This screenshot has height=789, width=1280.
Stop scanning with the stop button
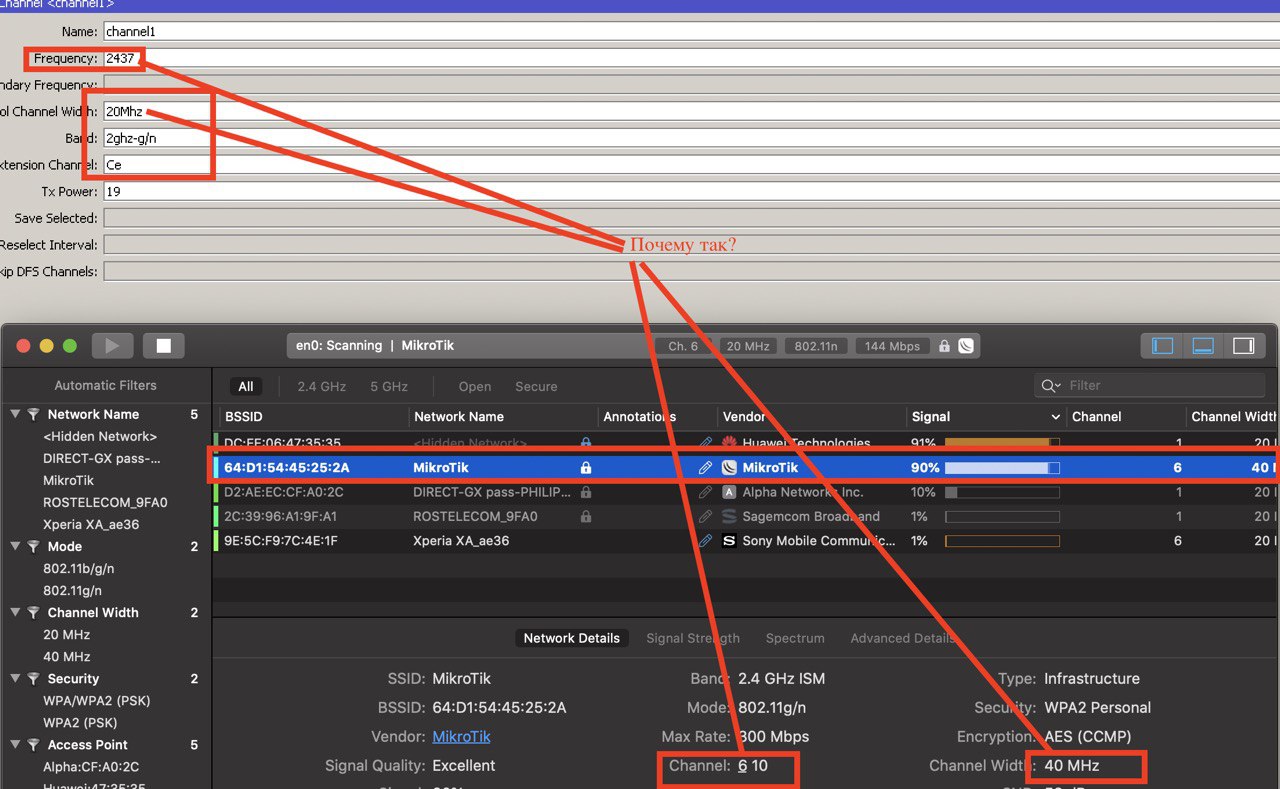(x=163, y=346)
